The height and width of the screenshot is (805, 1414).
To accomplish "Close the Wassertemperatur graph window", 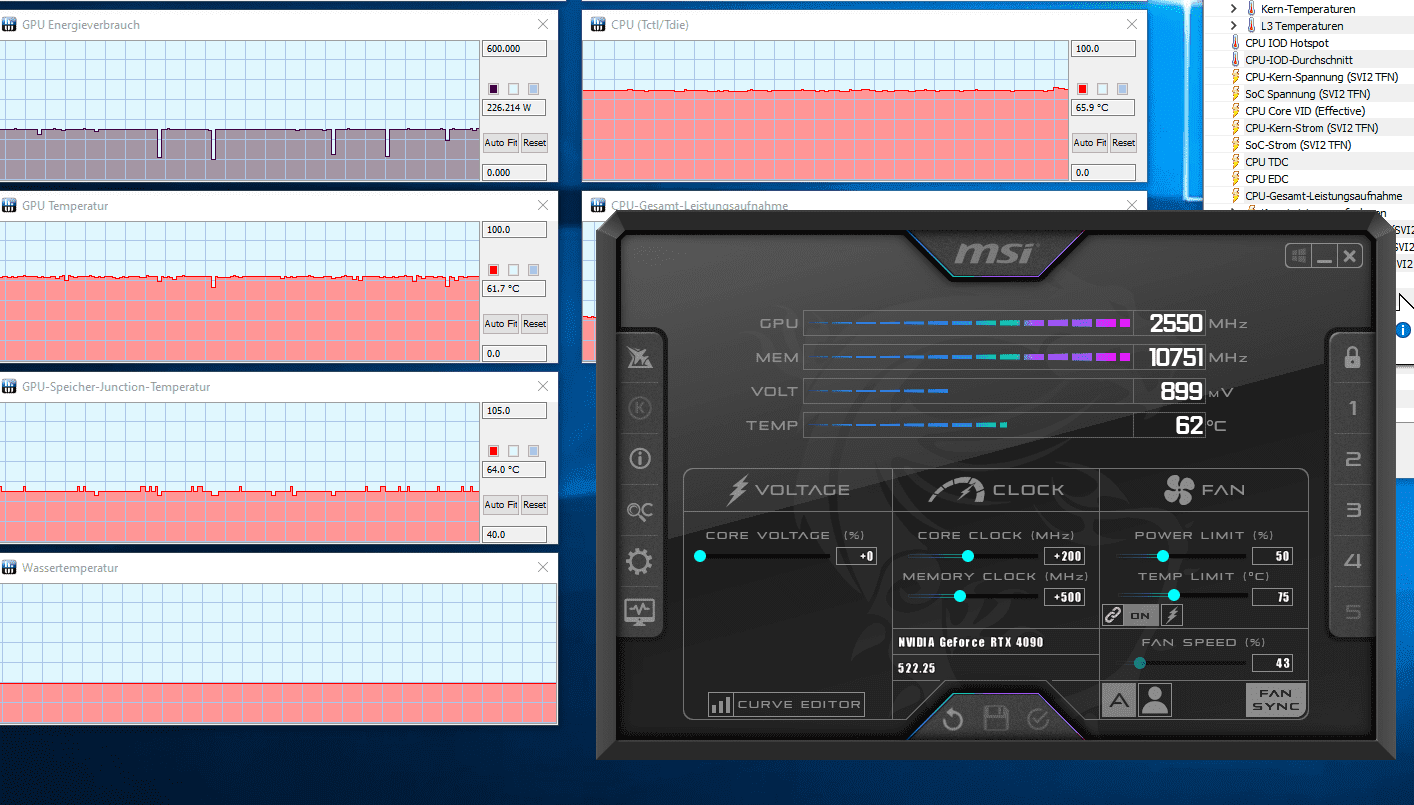I will coord(543,567).
